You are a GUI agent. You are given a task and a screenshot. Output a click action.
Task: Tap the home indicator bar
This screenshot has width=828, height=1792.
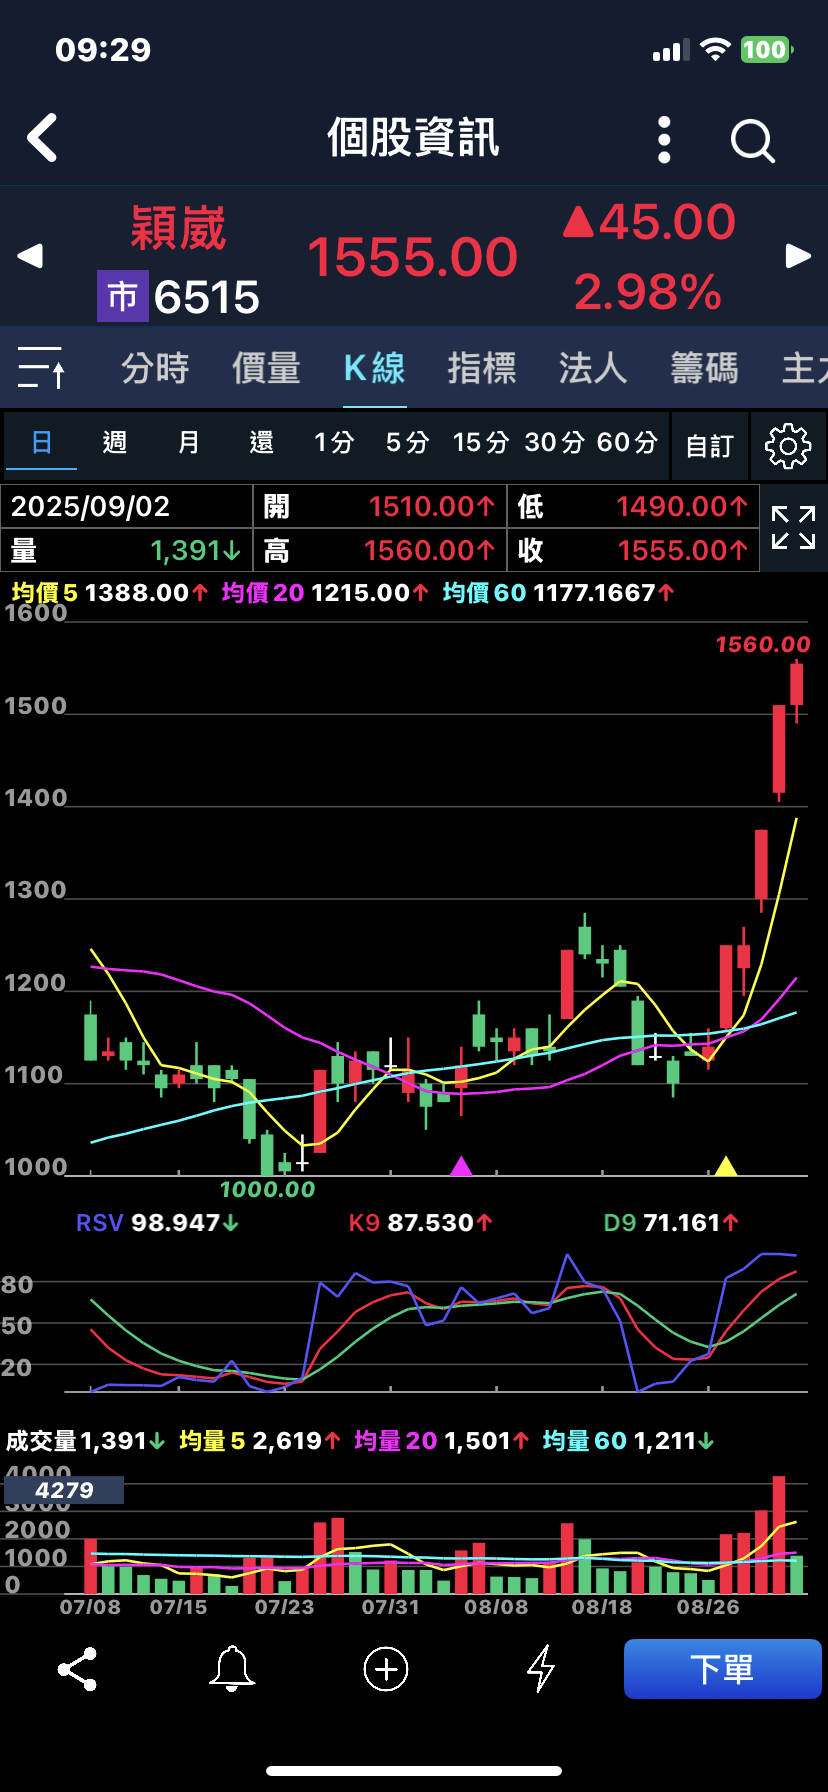[x=414, y=1771]
